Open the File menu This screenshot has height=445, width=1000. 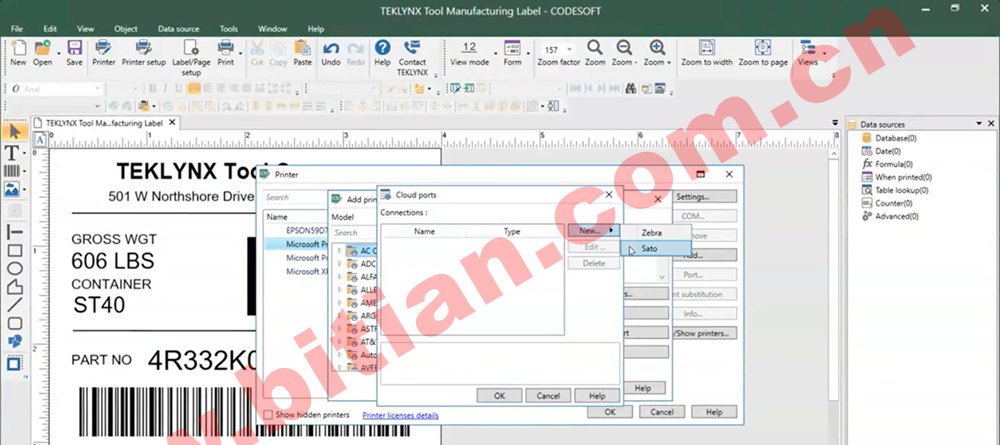(17, 29)
